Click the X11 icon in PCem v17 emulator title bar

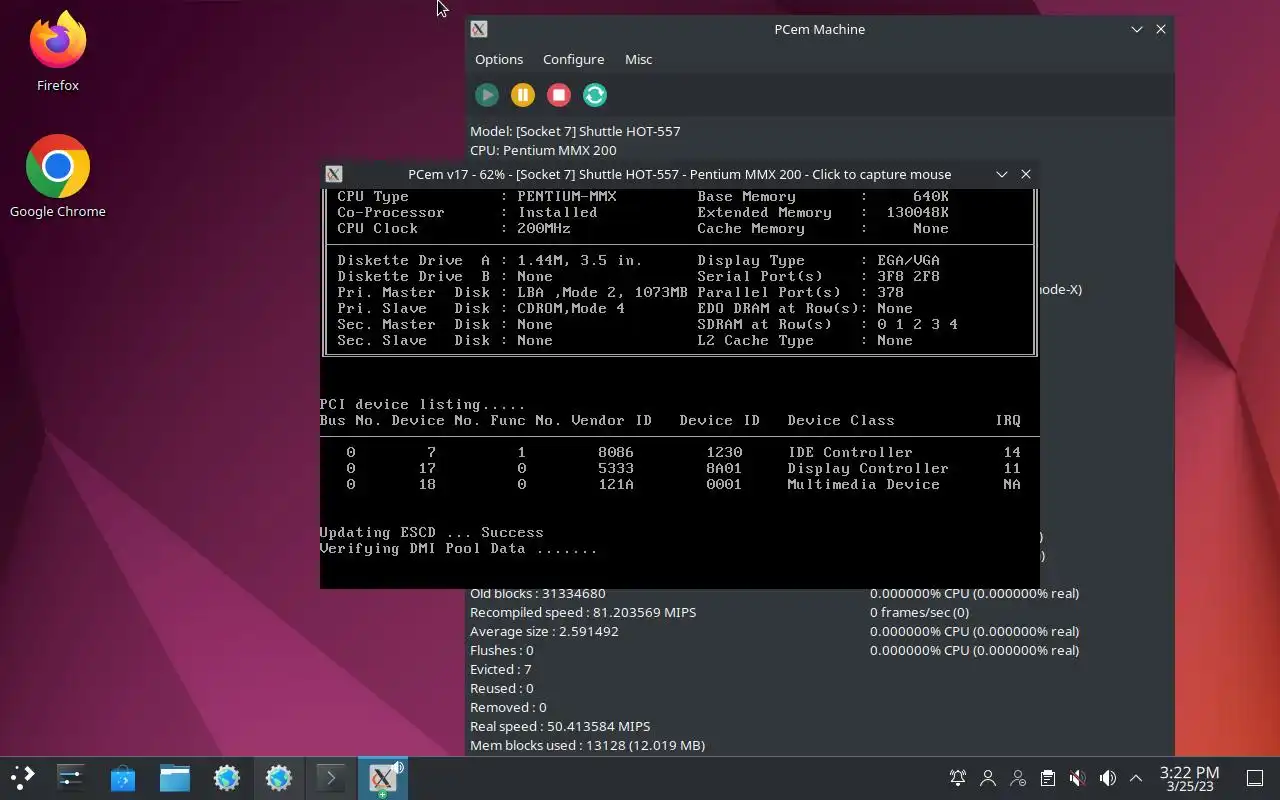[334, 174]
